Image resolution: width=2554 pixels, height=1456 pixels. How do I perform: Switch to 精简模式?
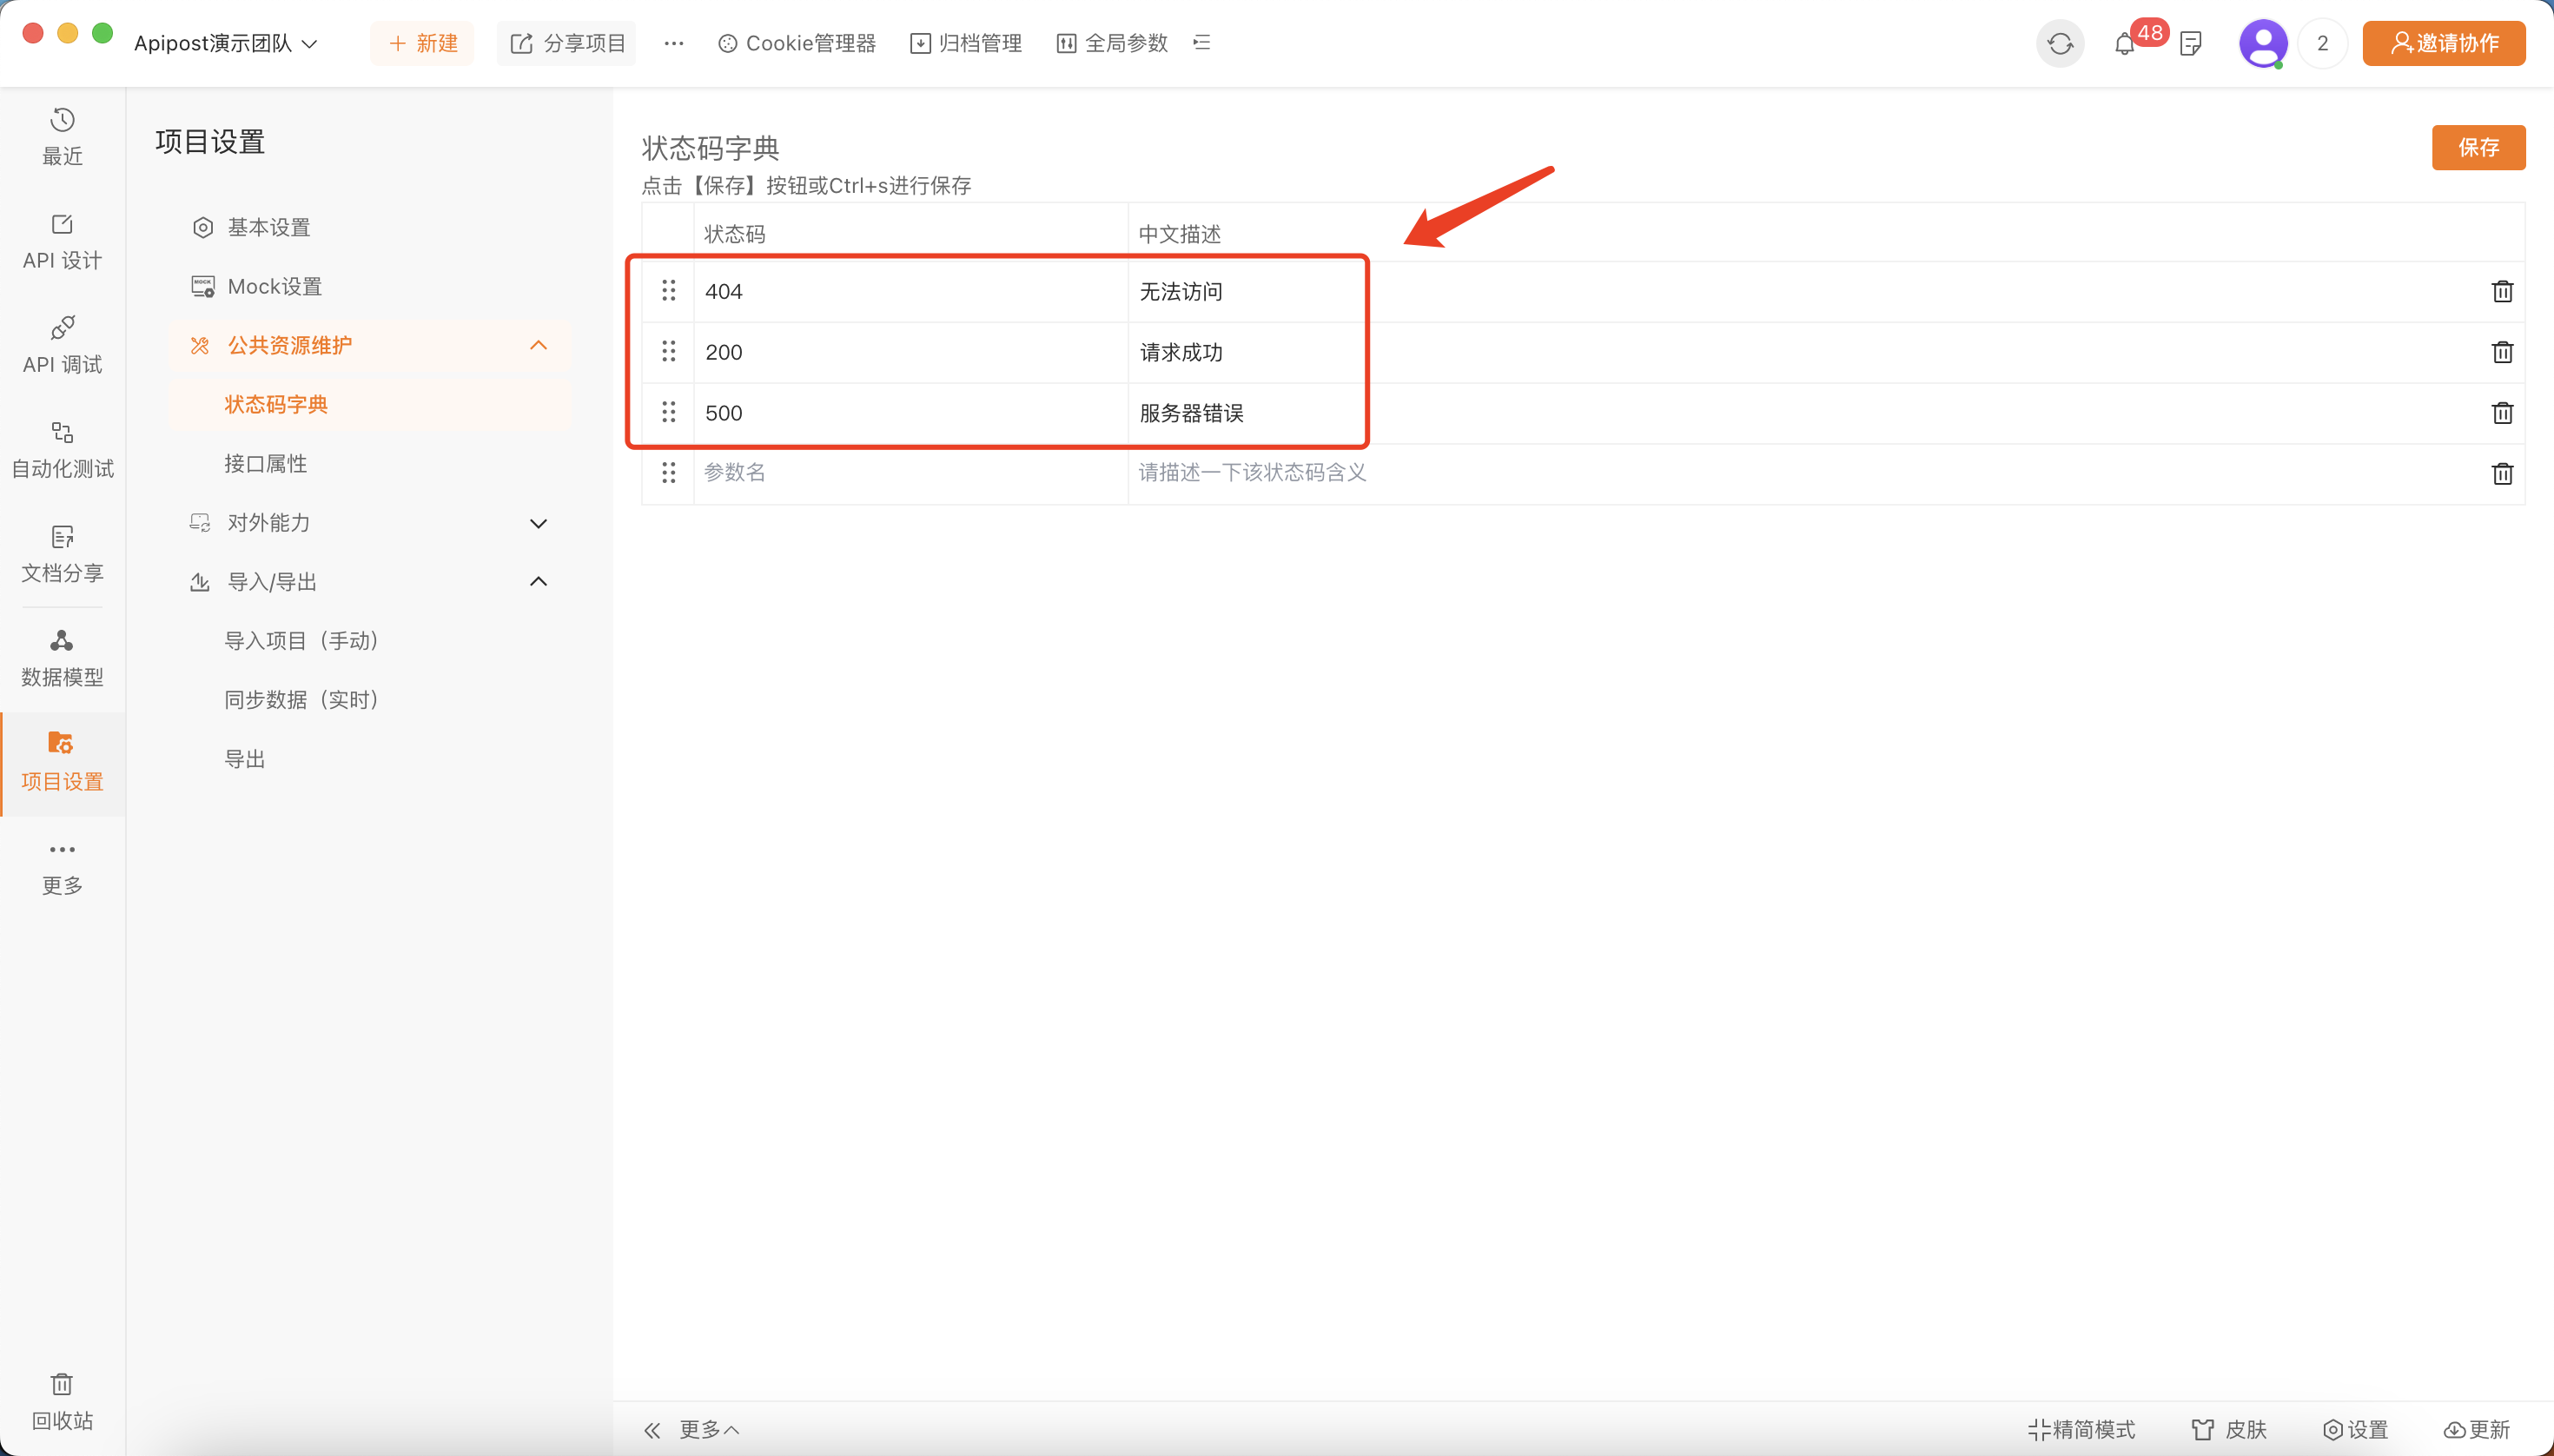tap(2080, 1430)
